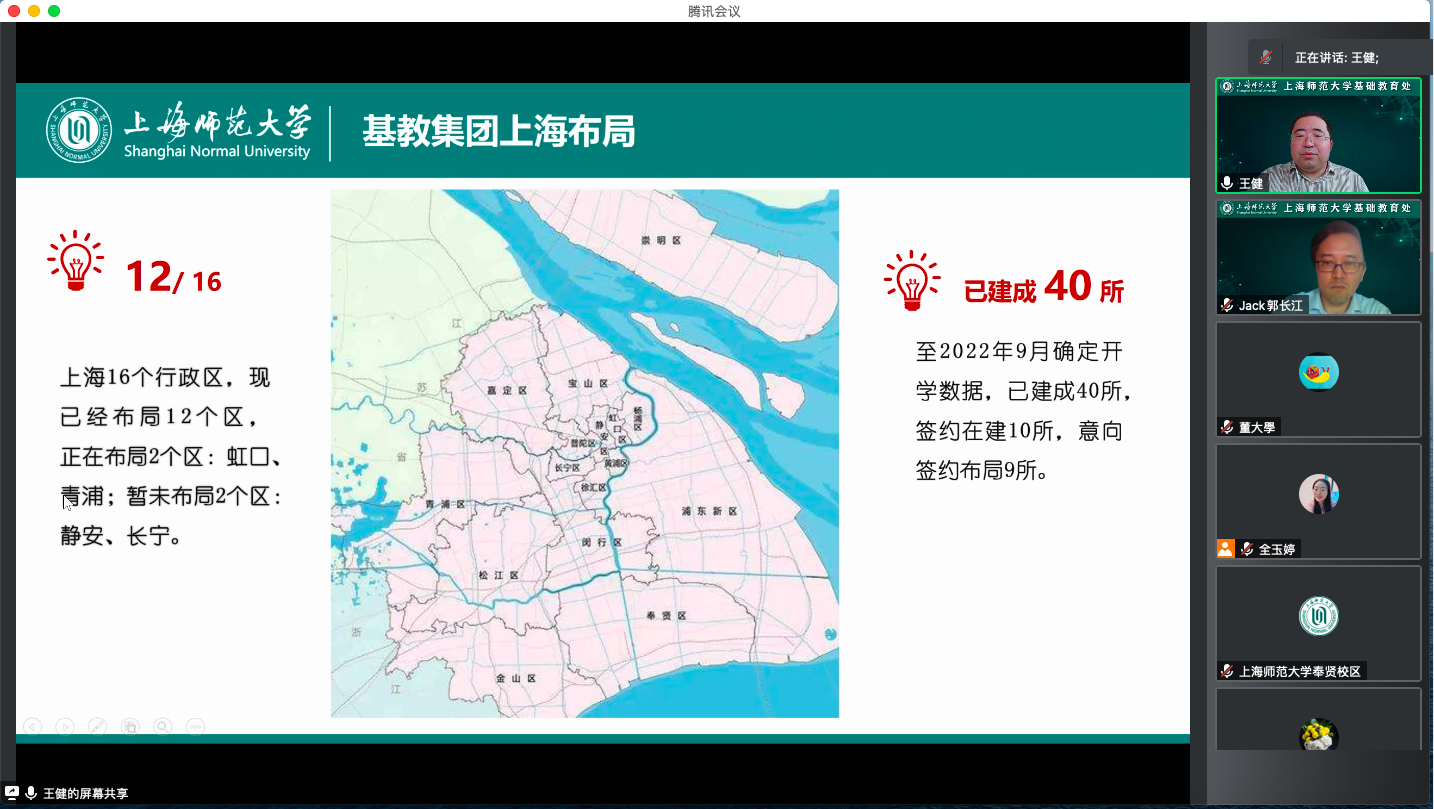
Task: Advance the slideshow with the right arrow
Action: (65, 727)
